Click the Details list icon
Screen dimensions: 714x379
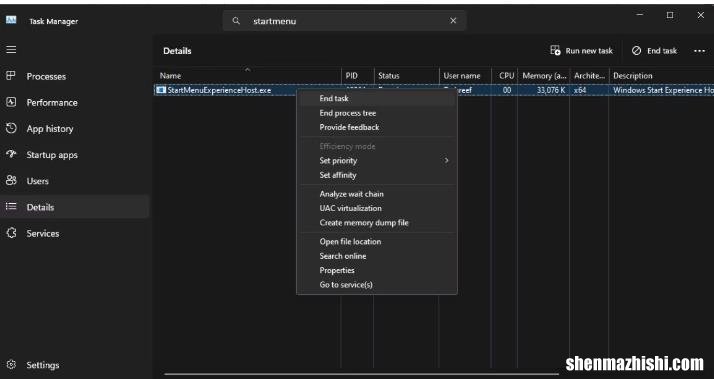(11, 206)
